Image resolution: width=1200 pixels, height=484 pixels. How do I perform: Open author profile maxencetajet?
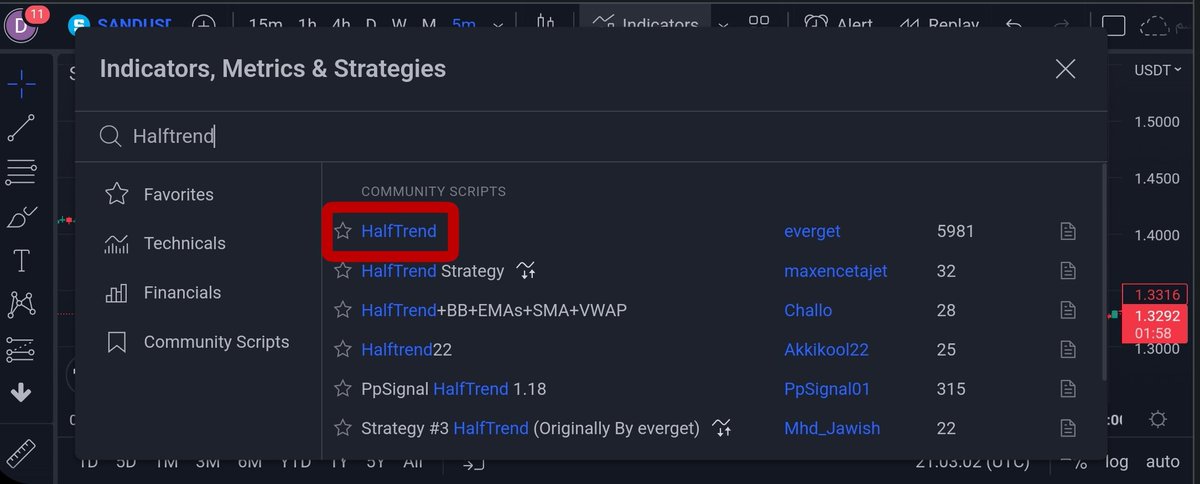[x=835, y=271]
